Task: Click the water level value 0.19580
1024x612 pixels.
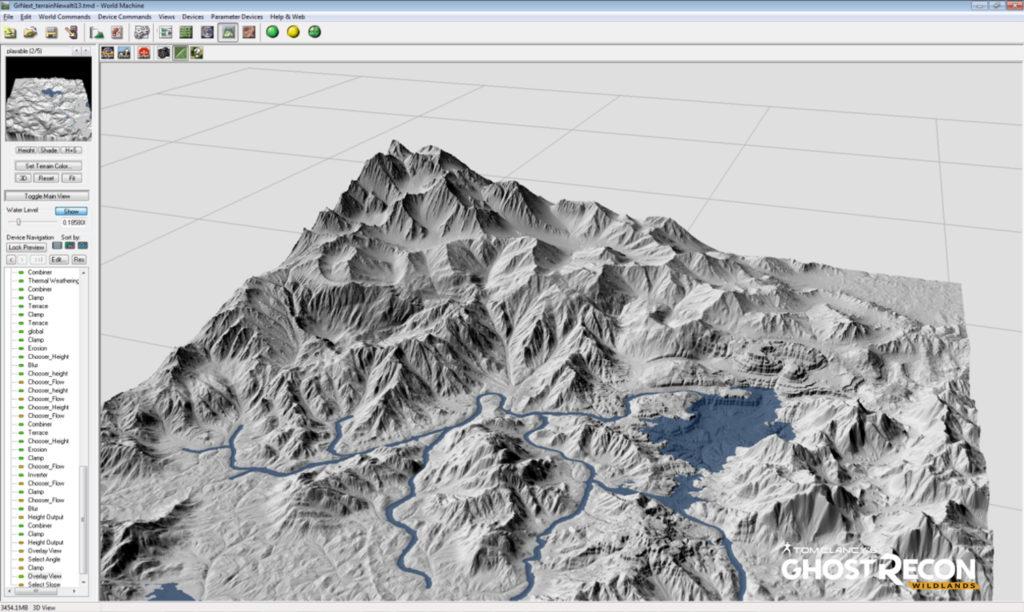Action: [x=74, y=223]
